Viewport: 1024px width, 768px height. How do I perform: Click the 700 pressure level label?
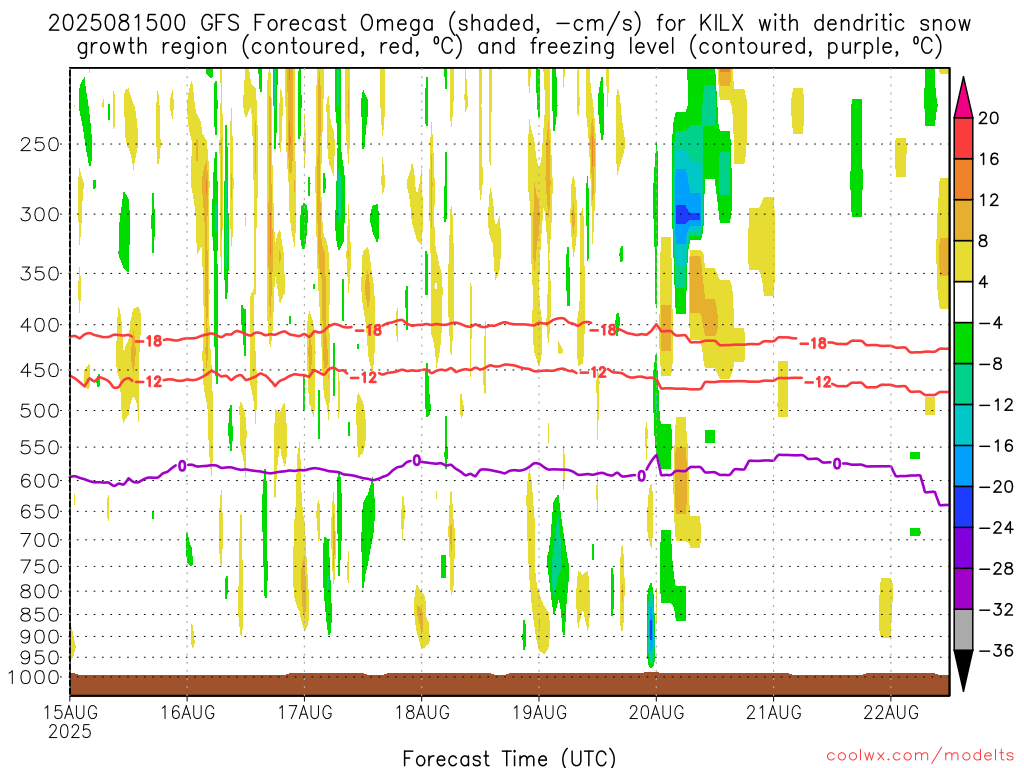pos(40,540)
